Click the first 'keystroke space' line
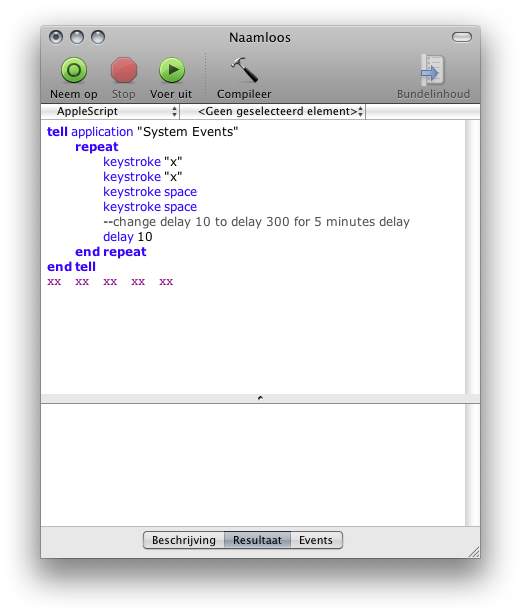The width and height of the screenshot is (521, 614). coord(150,192)
